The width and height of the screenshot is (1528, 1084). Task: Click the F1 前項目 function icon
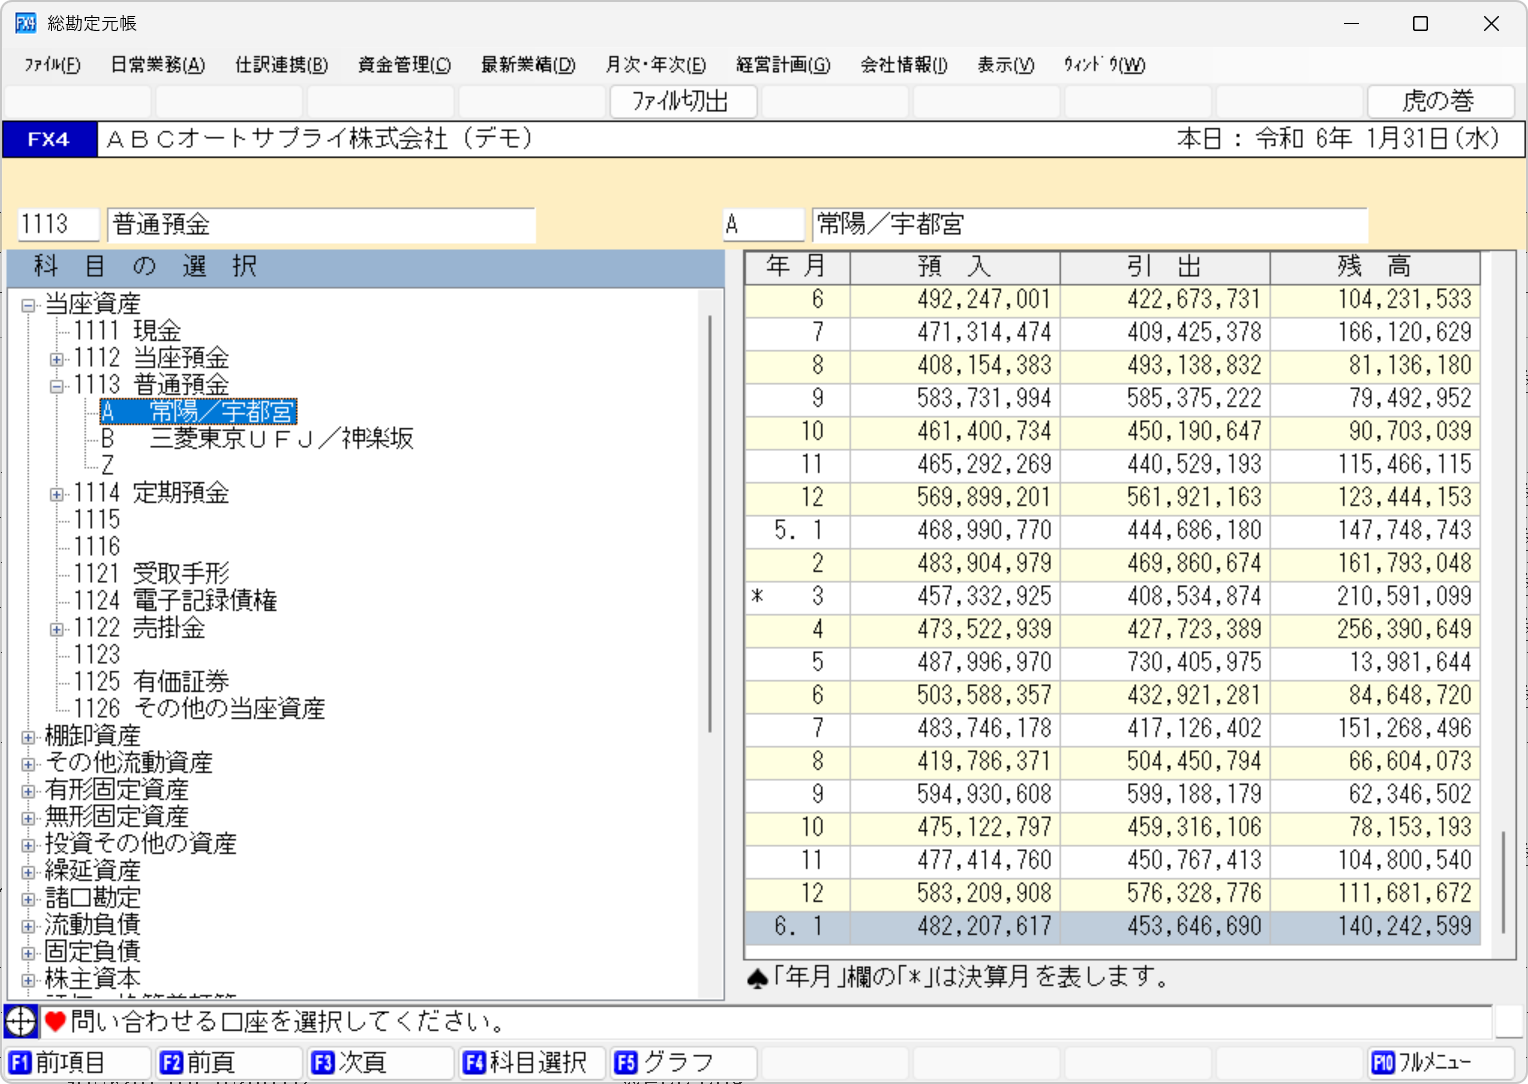pos(75,1062)
